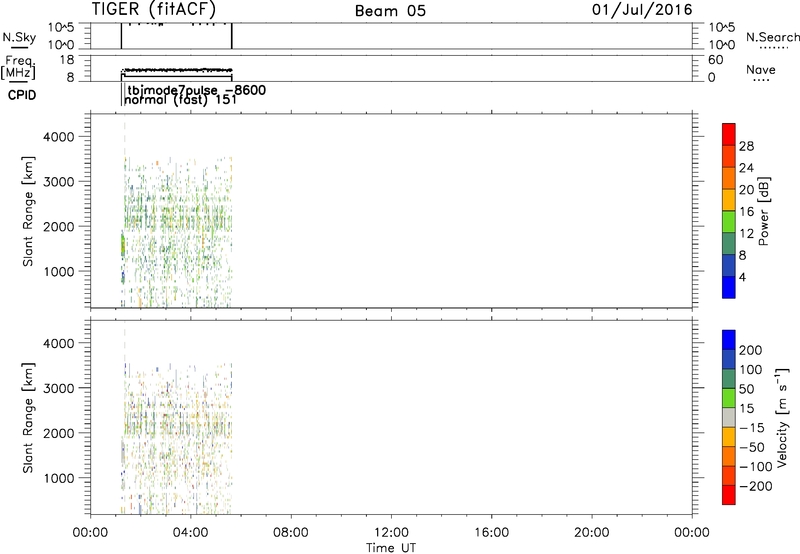
Task: Click the 3000 tick in the power panel
Action: [59, 182]
